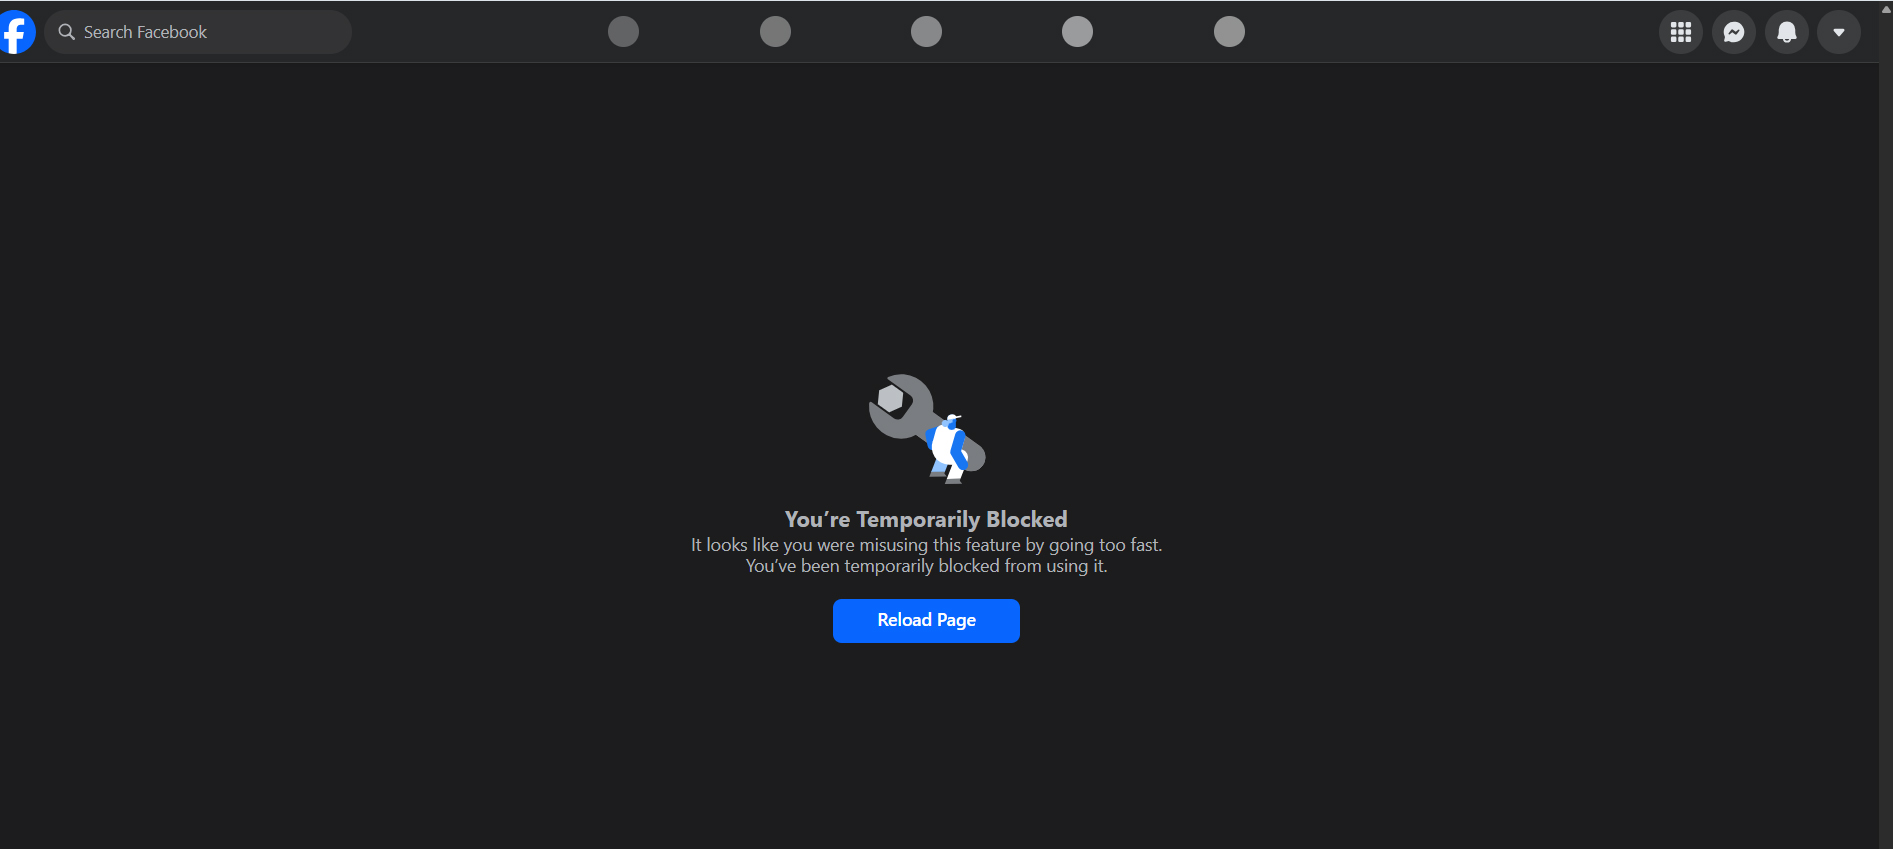1893x849 pixels.
Task: Select the first placeholder navigation tab circle
Action: pyautogui.click(x=623, y=32)
